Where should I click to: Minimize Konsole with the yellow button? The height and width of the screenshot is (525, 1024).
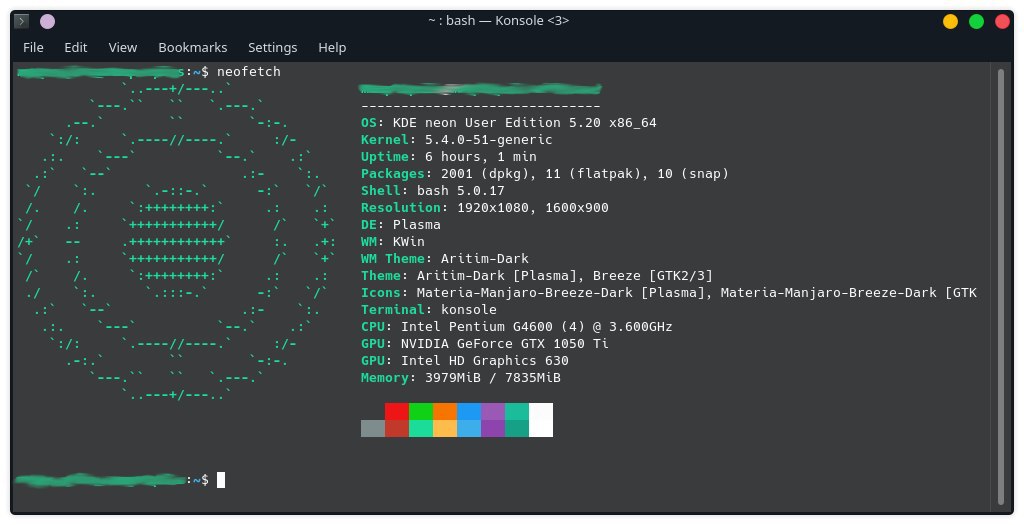click(950, 22)
